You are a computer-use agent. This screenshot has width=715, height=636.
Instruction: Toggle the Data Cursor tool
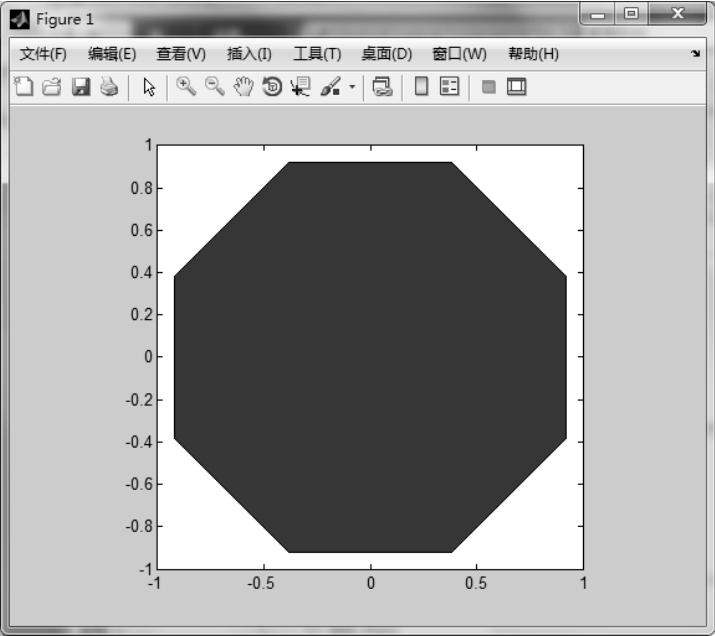(x=300, y=88)
